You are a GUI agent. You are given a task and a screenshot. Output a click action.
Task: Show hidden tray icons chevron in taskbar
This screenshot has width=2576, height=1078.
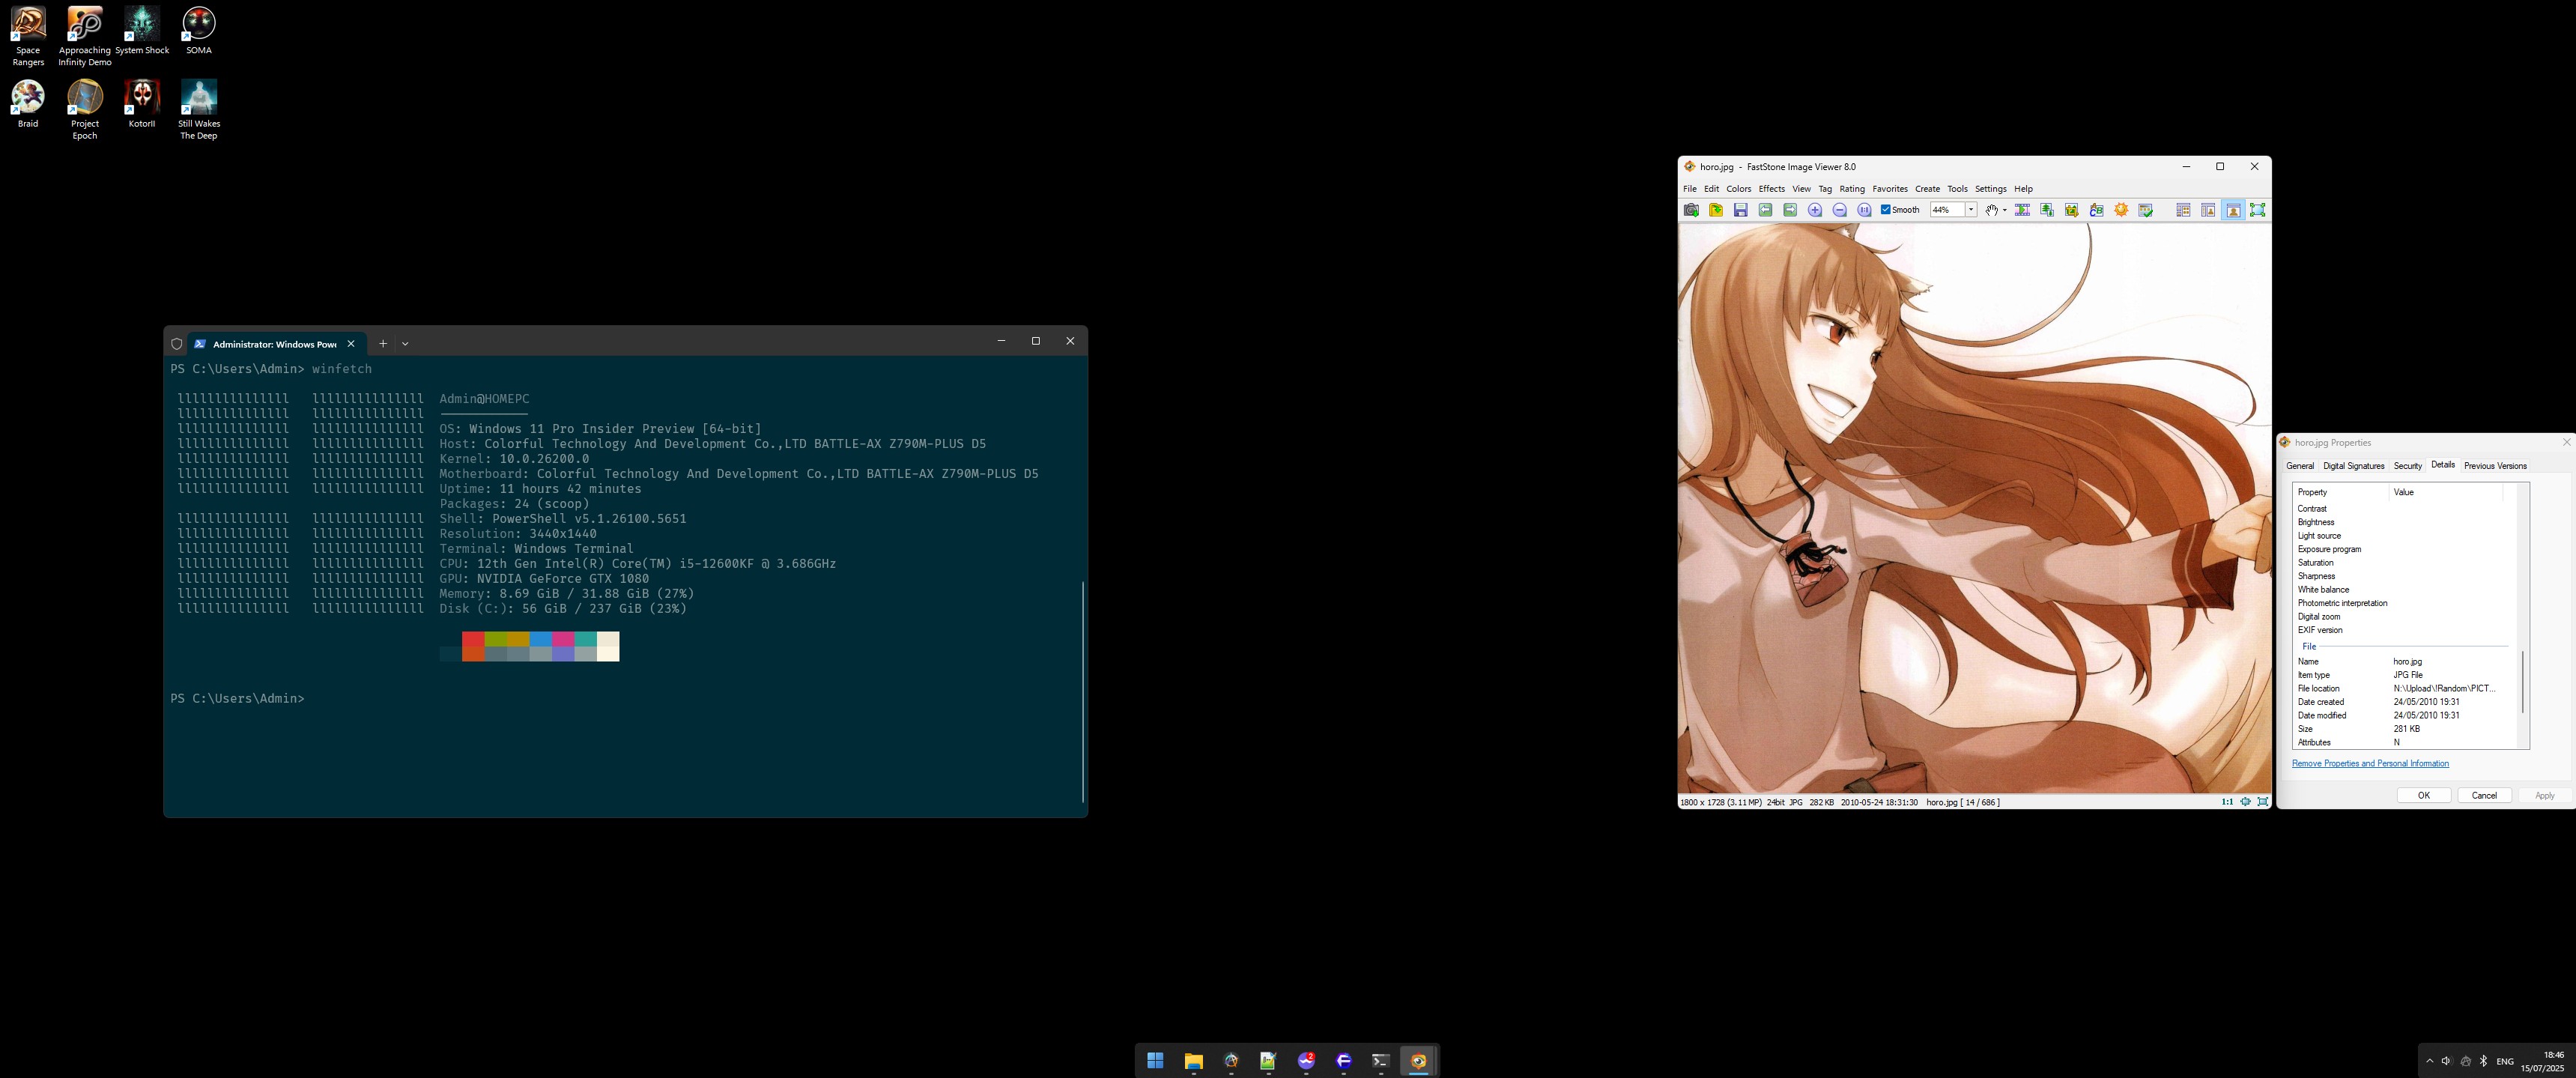[x=2430, y=1061]
